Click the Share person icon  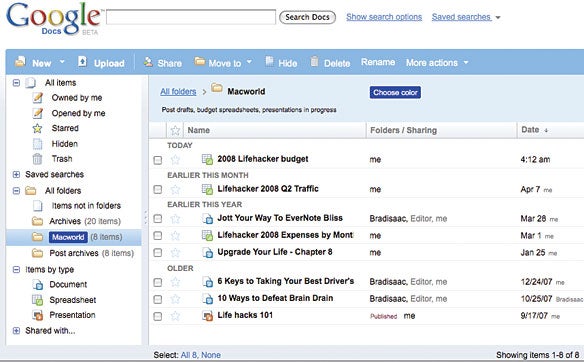[148, 62]
